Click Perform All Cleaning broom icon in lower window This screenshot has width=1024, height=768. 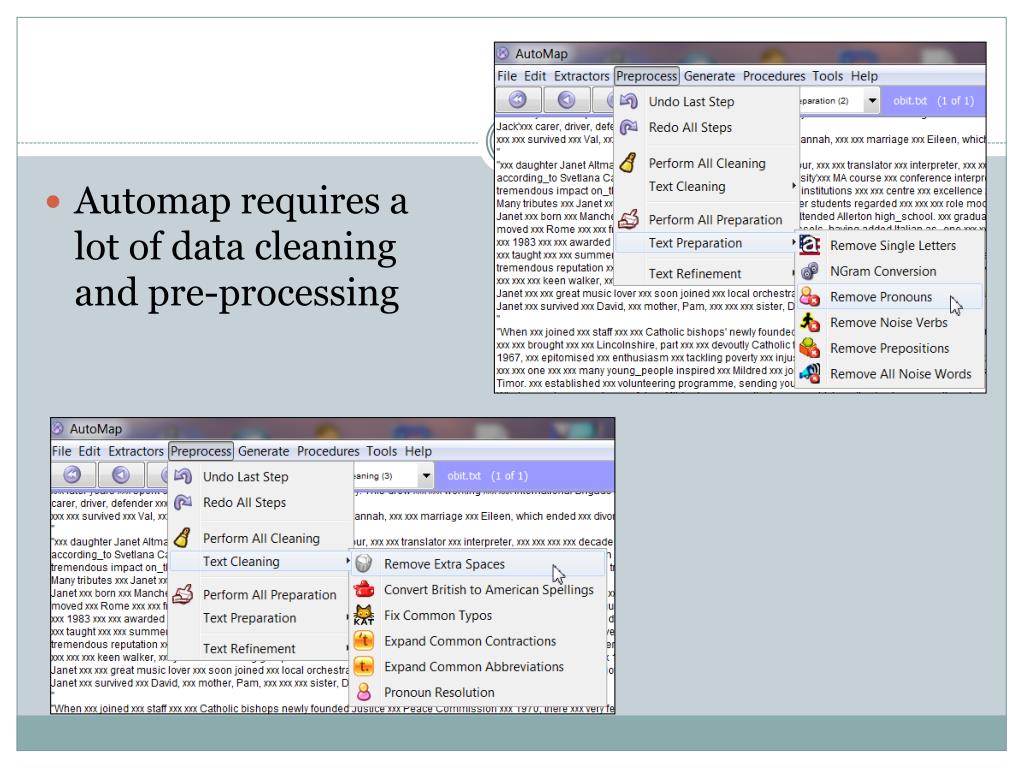[x=183, y=537]
